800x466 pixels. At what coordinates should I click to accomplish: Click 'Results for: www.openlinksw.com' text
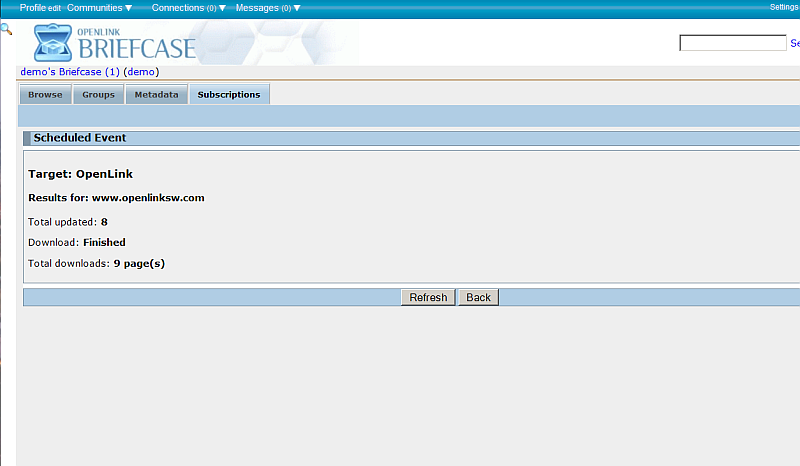pyautogui.click(x=116, y=198)
